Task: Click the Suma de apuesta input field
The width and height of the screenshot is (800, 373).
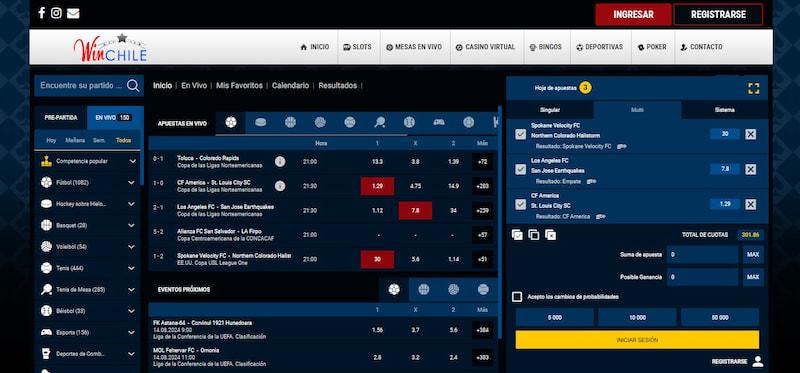Action: coord(703,255)
